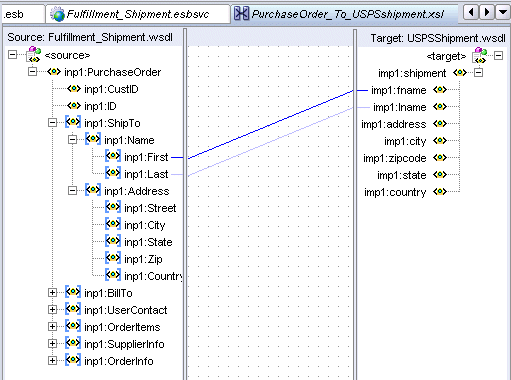Select the dark blue First-to-fname mapping line
The height and width of the screenshot is (380, 511).
(271, 124)
